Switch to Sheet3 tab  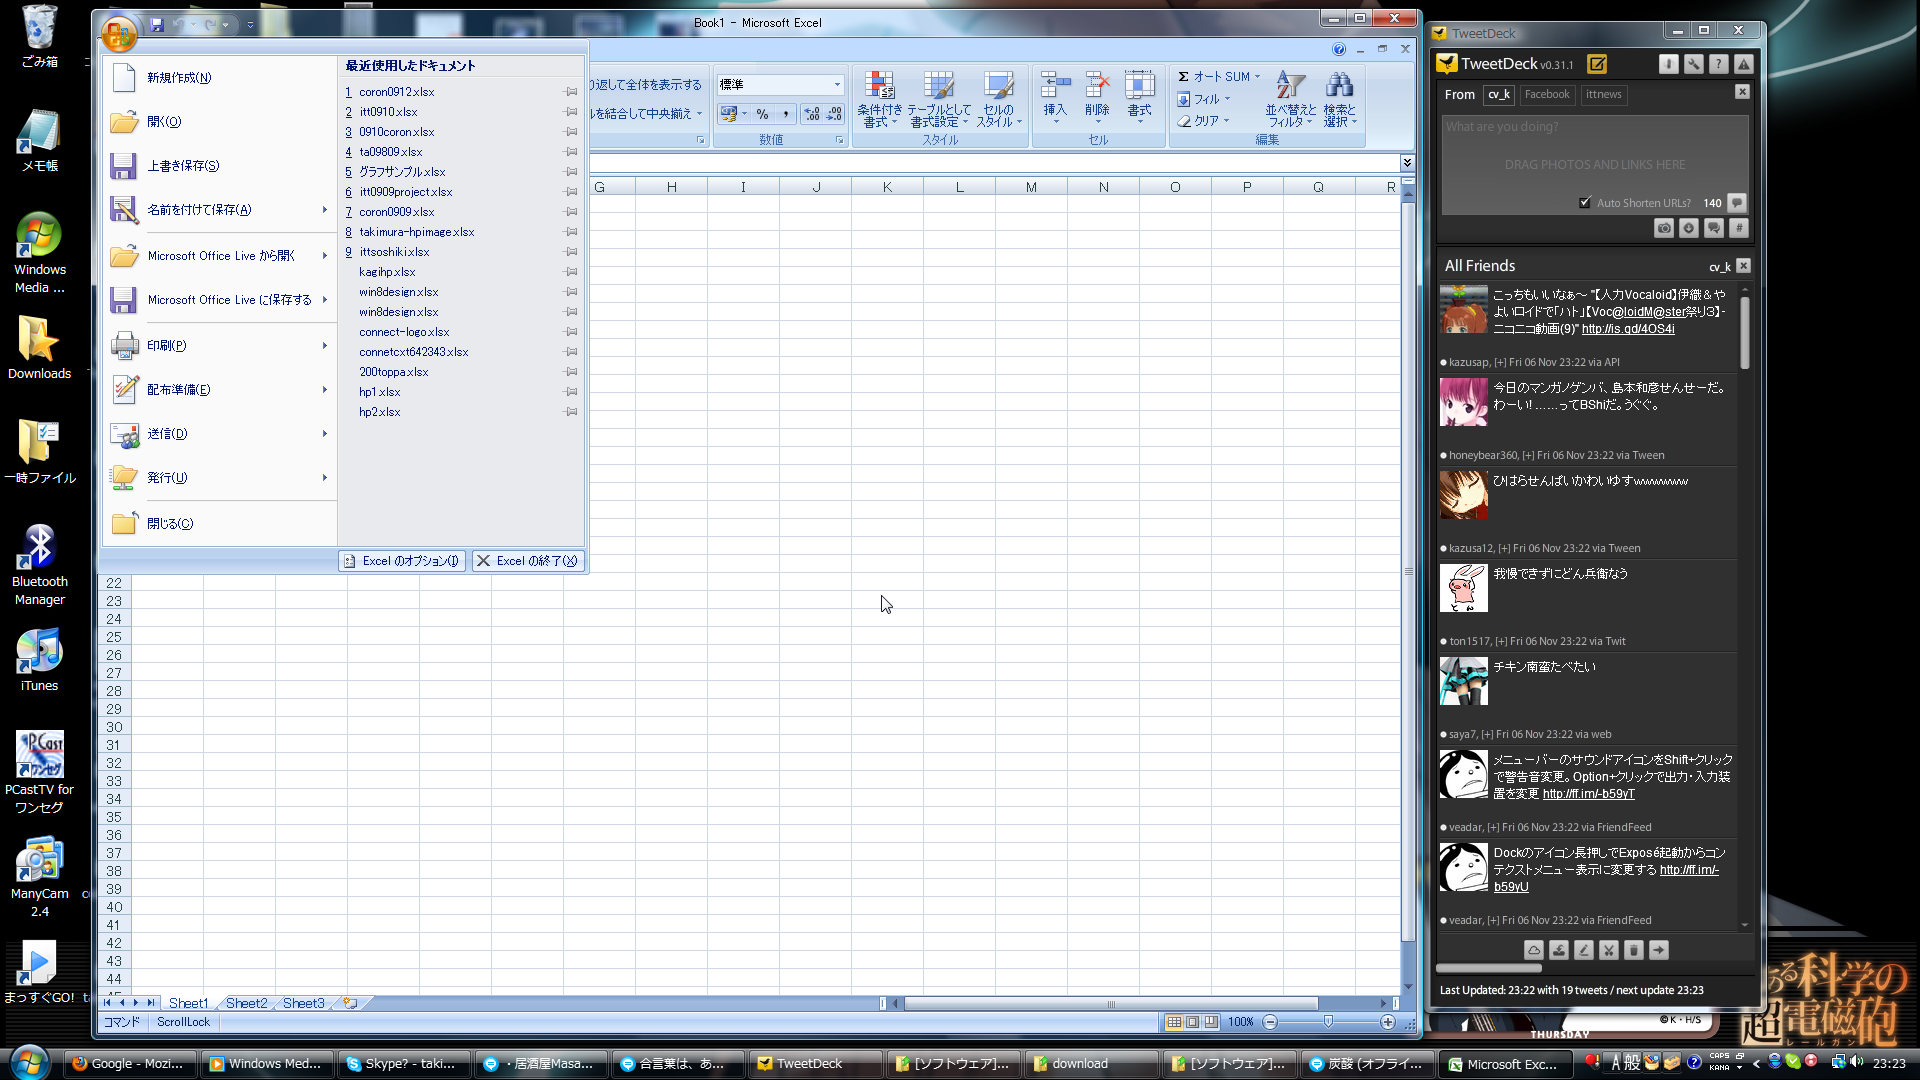coord(303,1003)
